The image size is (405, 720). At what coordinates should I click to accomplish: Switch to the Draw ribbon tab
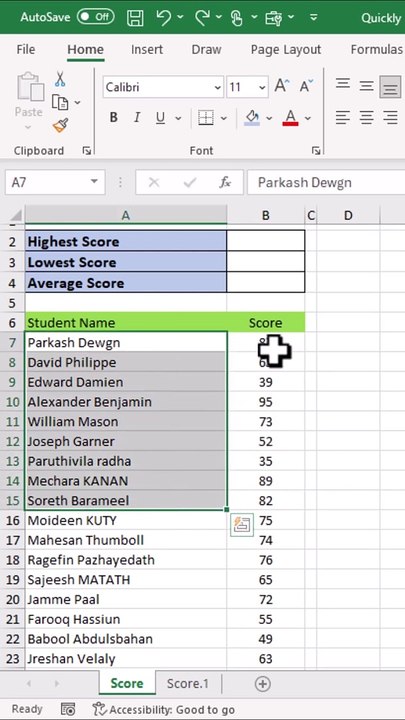click(206, 50)
